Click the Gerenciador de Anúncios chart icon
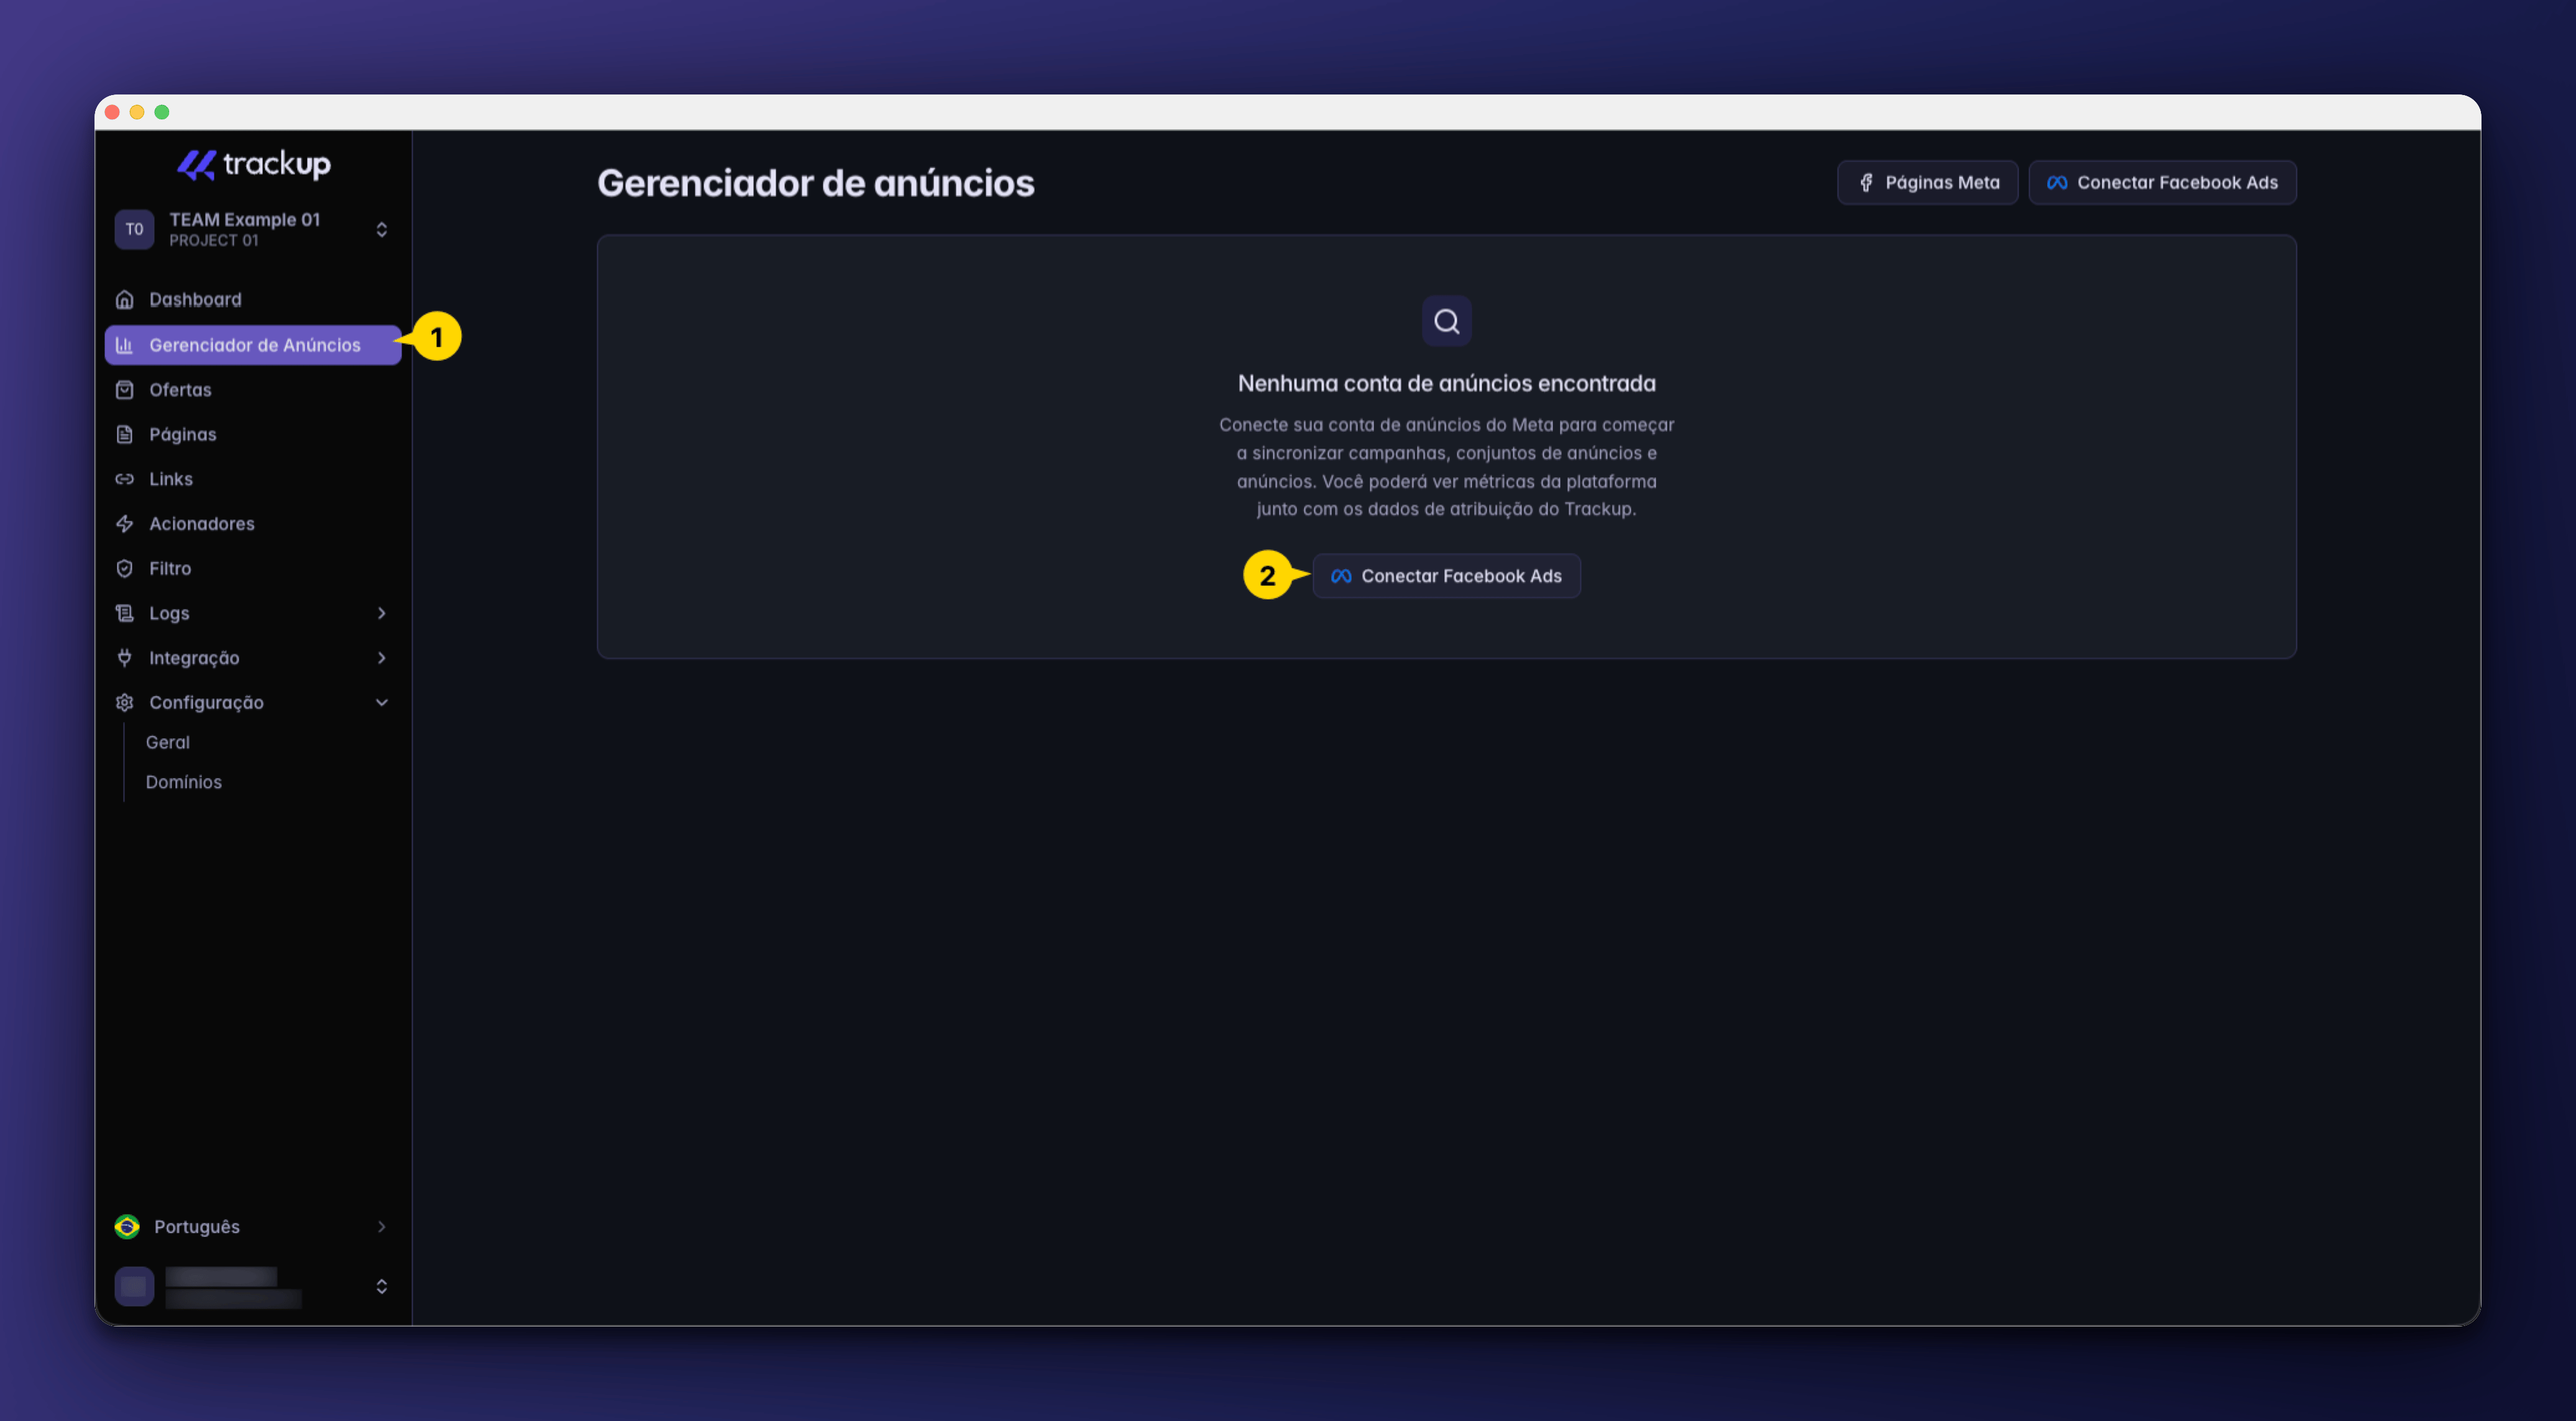 coord(125,345)
